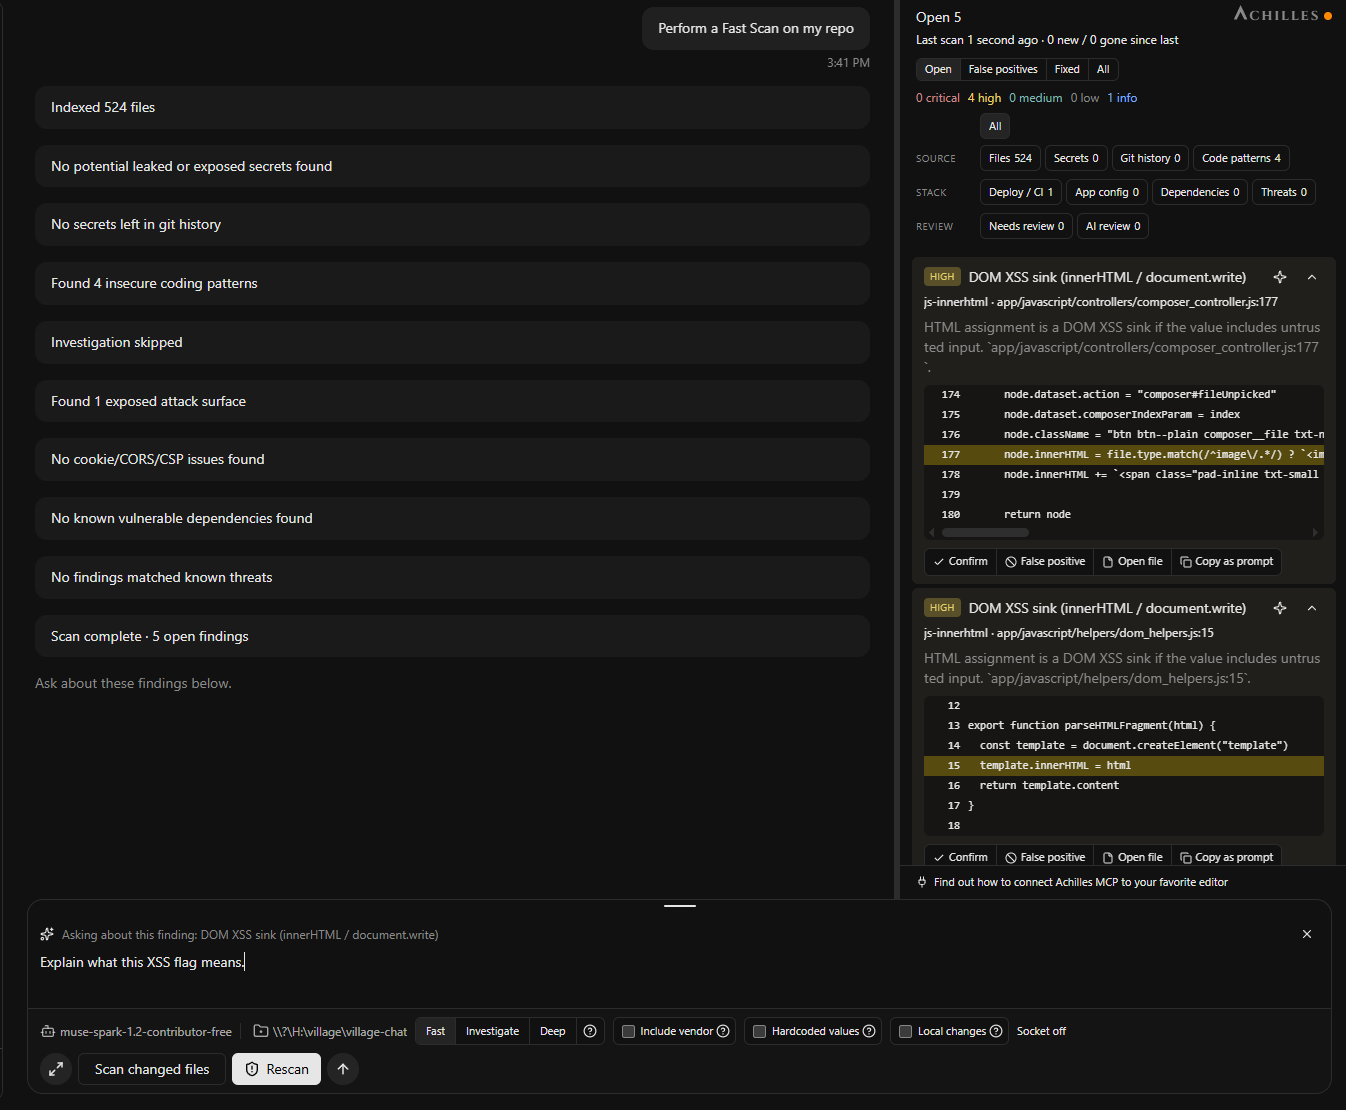Filter stack by Threats 0
The width and height of the screenshot is (1347, 1110).
1284,192
